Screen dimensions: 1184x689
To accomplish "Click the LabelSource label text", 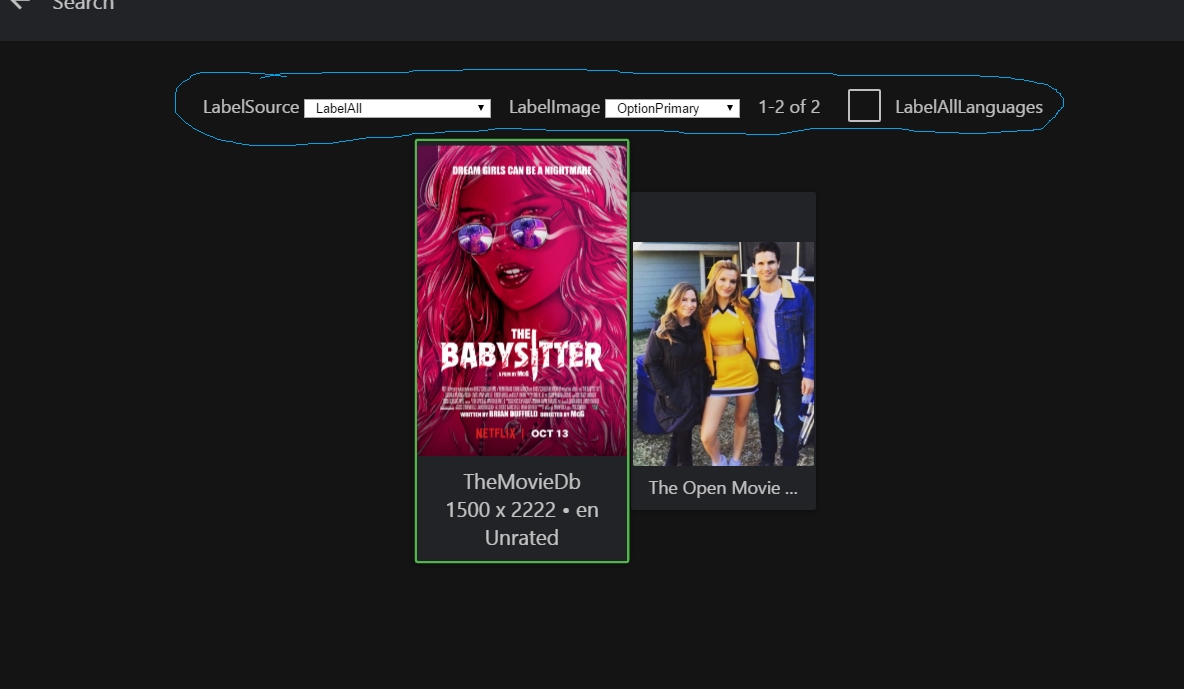I will pos(251,107).
